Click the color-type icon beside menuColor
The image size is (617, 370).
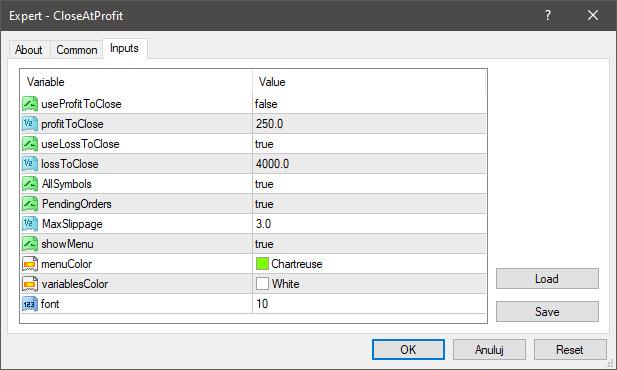30,264
